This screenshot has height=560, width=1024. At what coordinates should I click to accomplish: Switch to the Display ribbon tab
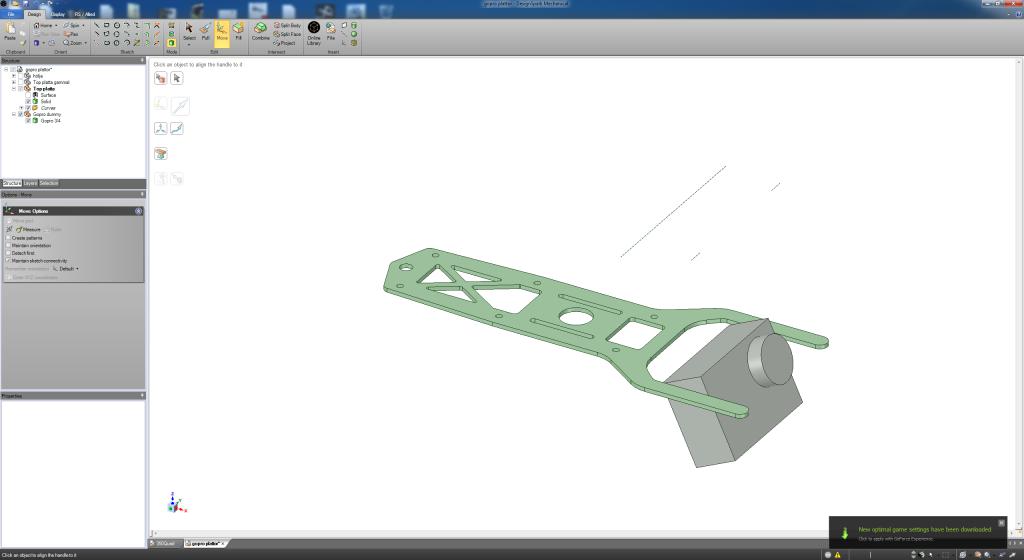pyautogui.click(x=57, y=14)
